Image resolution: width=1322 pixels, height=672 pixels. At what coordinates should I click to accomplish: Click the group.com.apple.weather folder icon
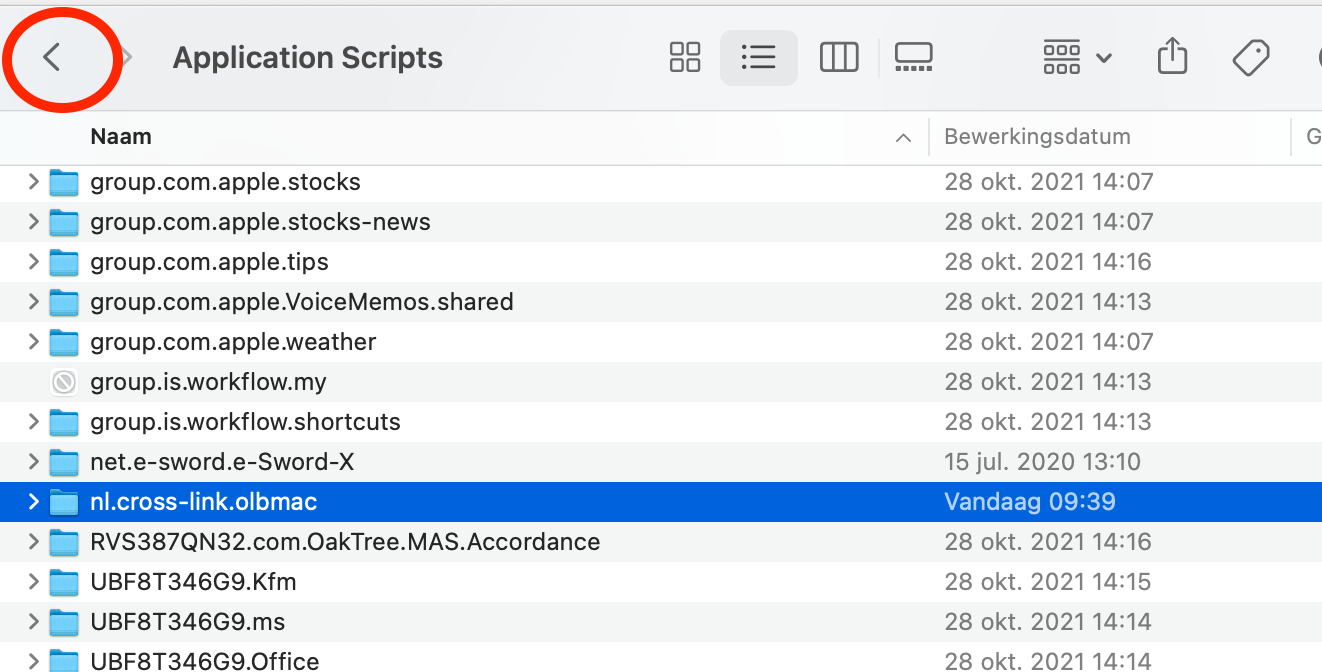64,342
